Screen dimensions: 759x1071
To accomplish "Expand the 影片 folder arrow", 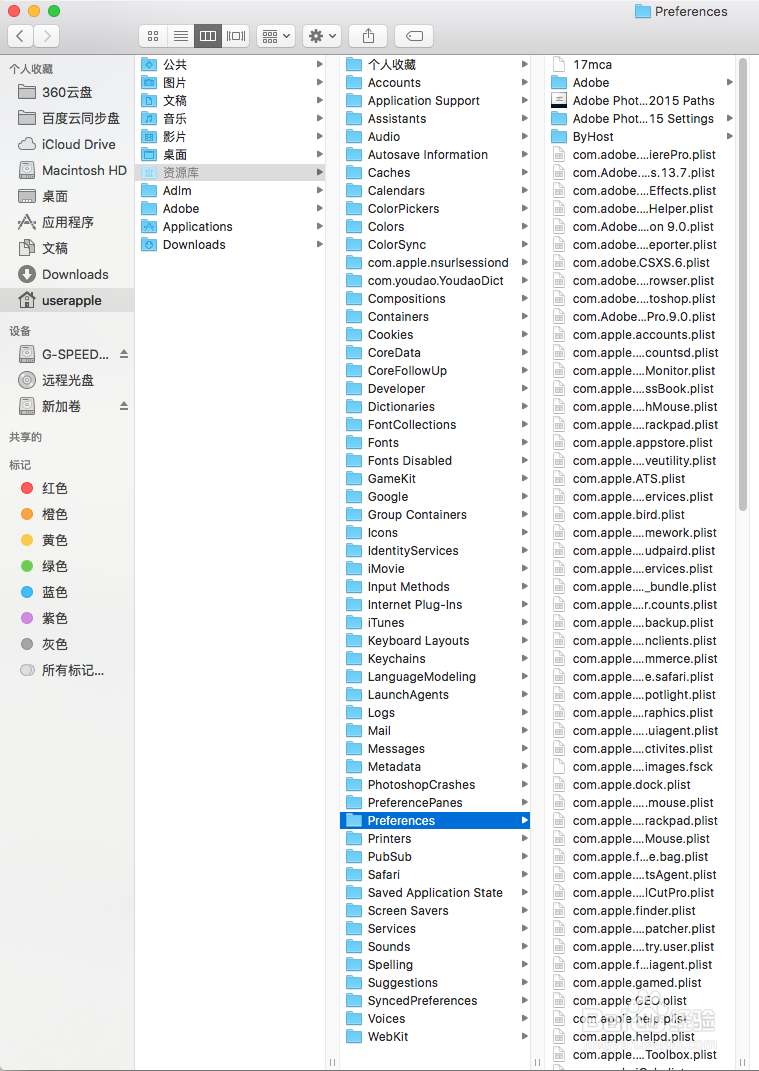I will pyautogui.click(x=319, y=137).
